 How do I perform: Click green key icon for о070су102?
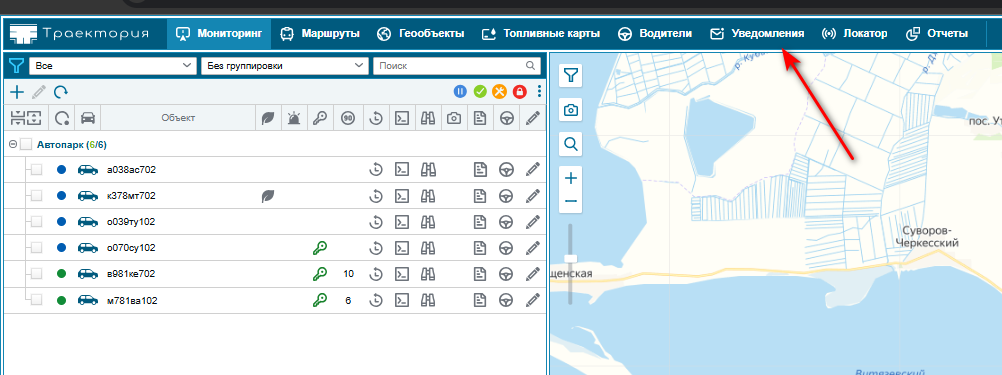tap(320, 248)
